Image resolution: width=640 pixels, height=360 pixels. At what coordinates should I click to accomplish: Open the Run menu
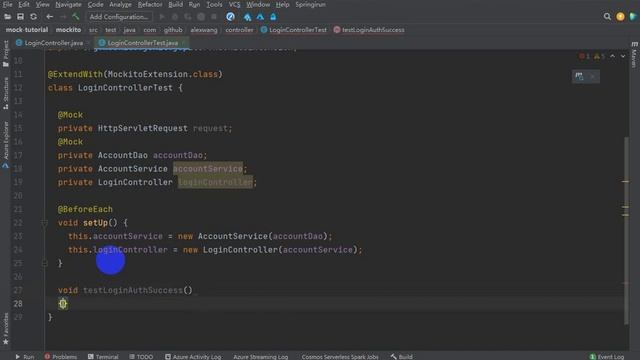tap(194, 4)
